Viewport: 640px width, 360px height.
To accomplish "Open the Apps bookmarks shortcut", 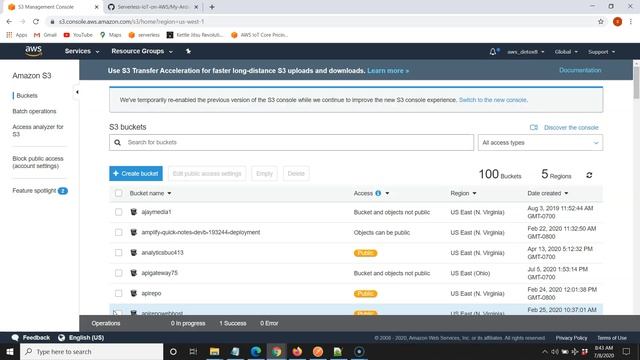I will [17, 35].
